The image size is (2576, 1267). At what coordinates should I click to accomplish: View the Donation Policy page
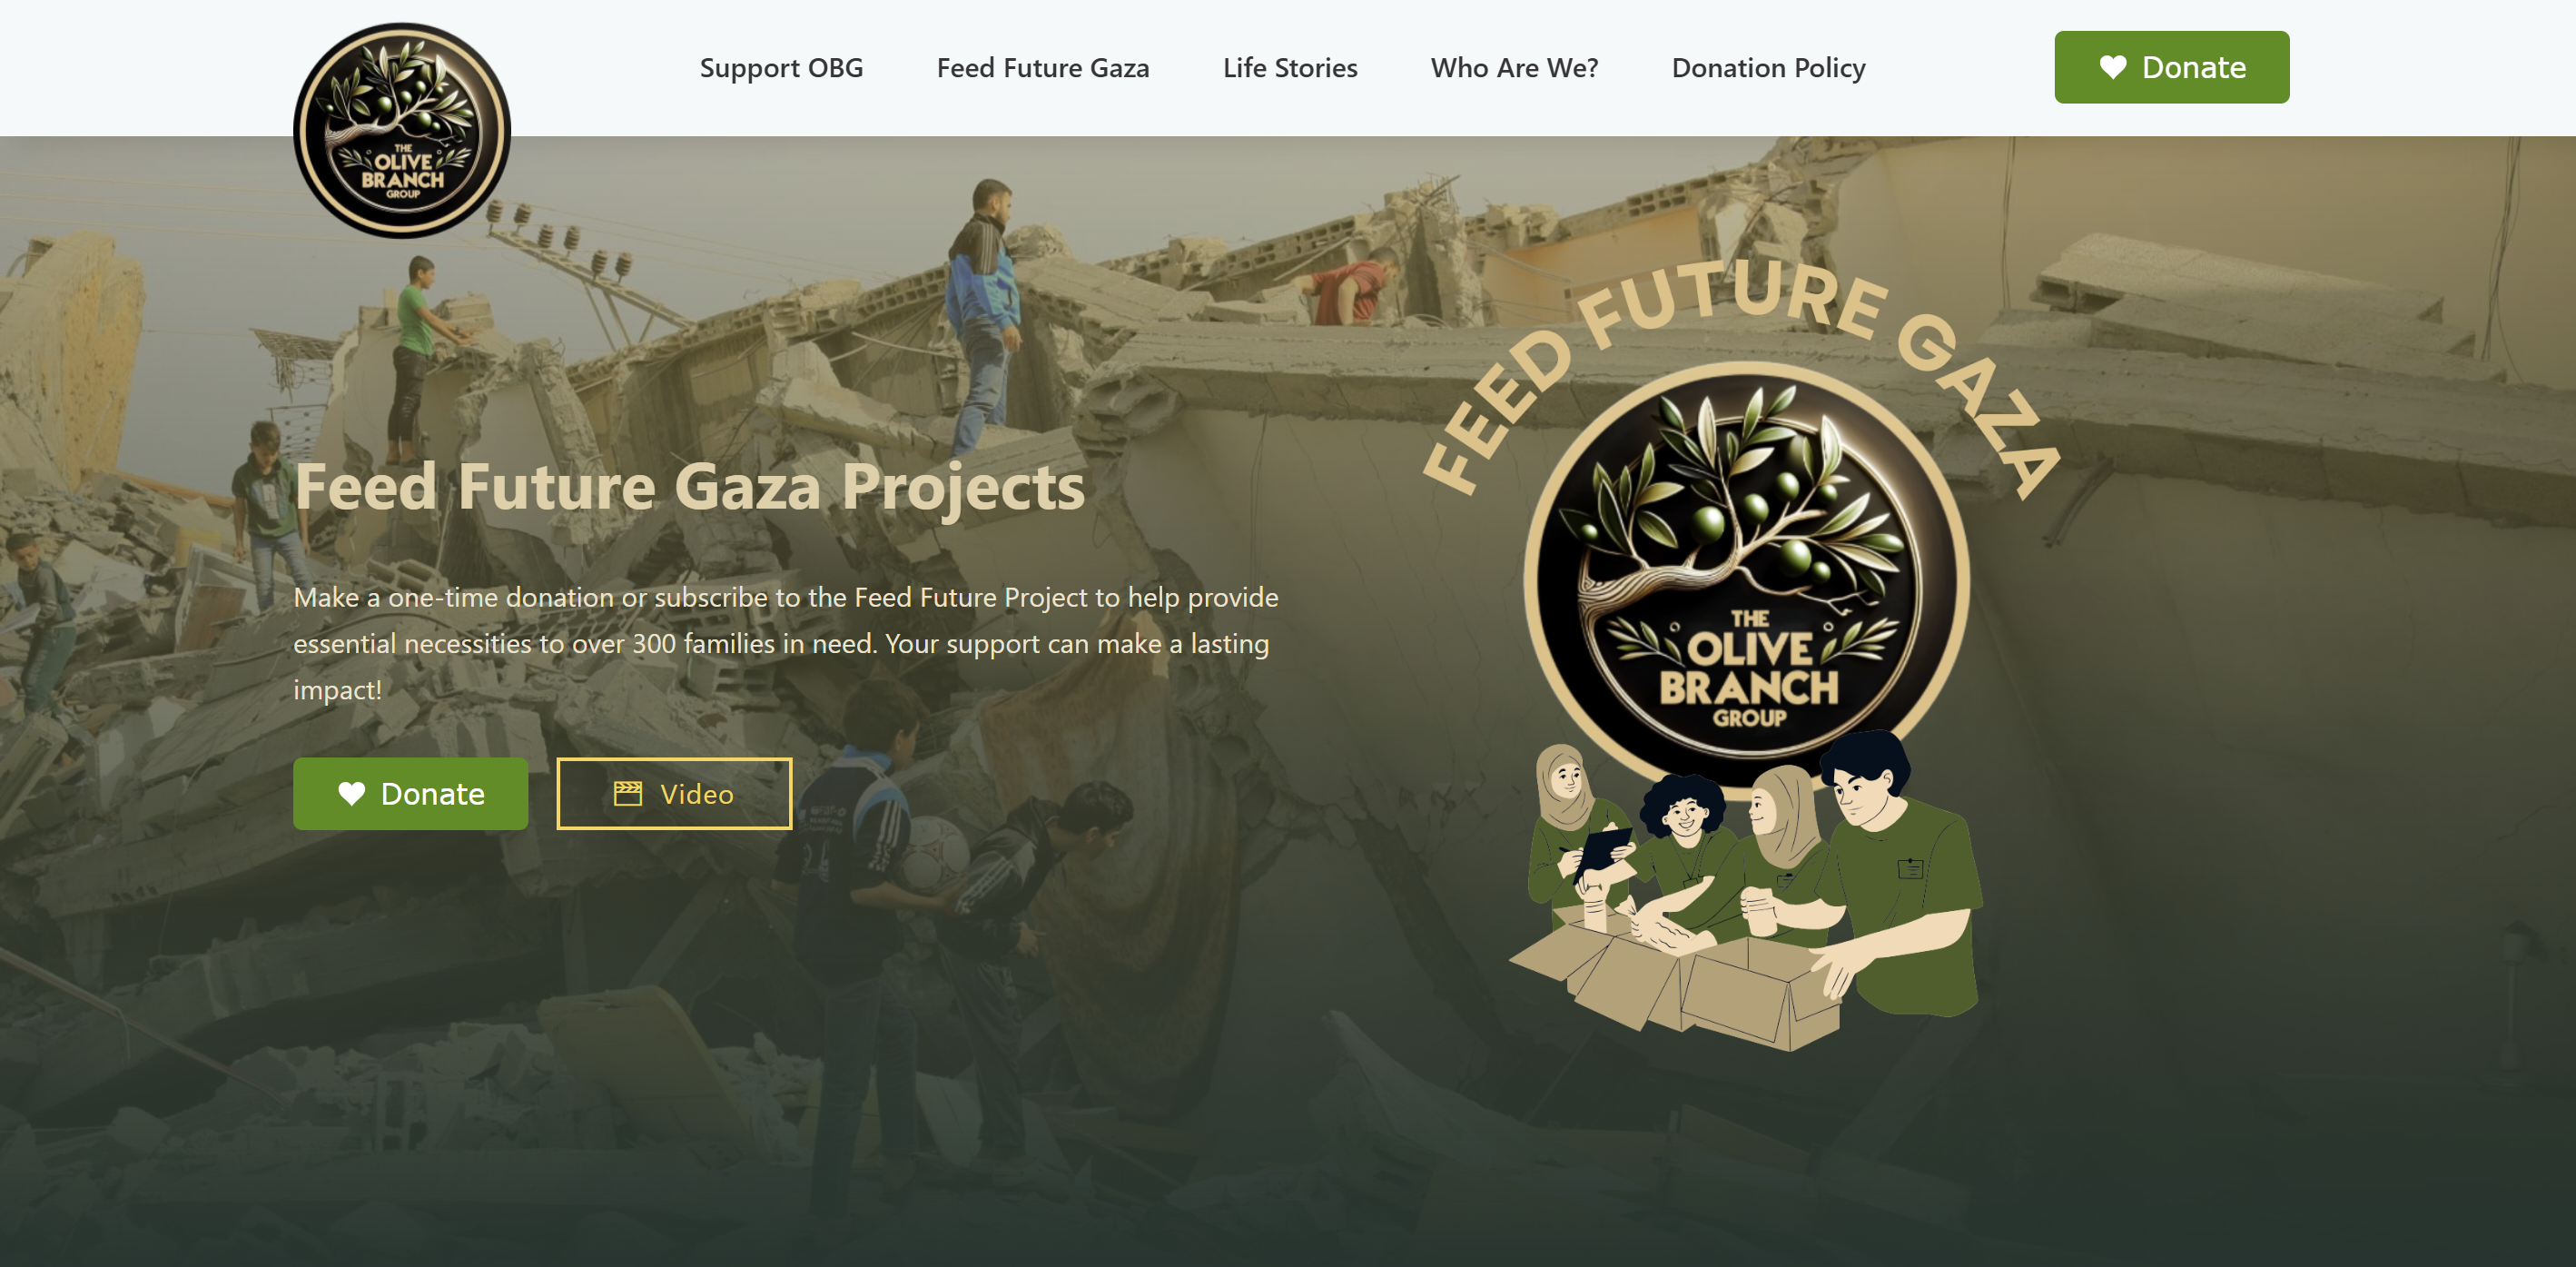[x=1768, y=67]
